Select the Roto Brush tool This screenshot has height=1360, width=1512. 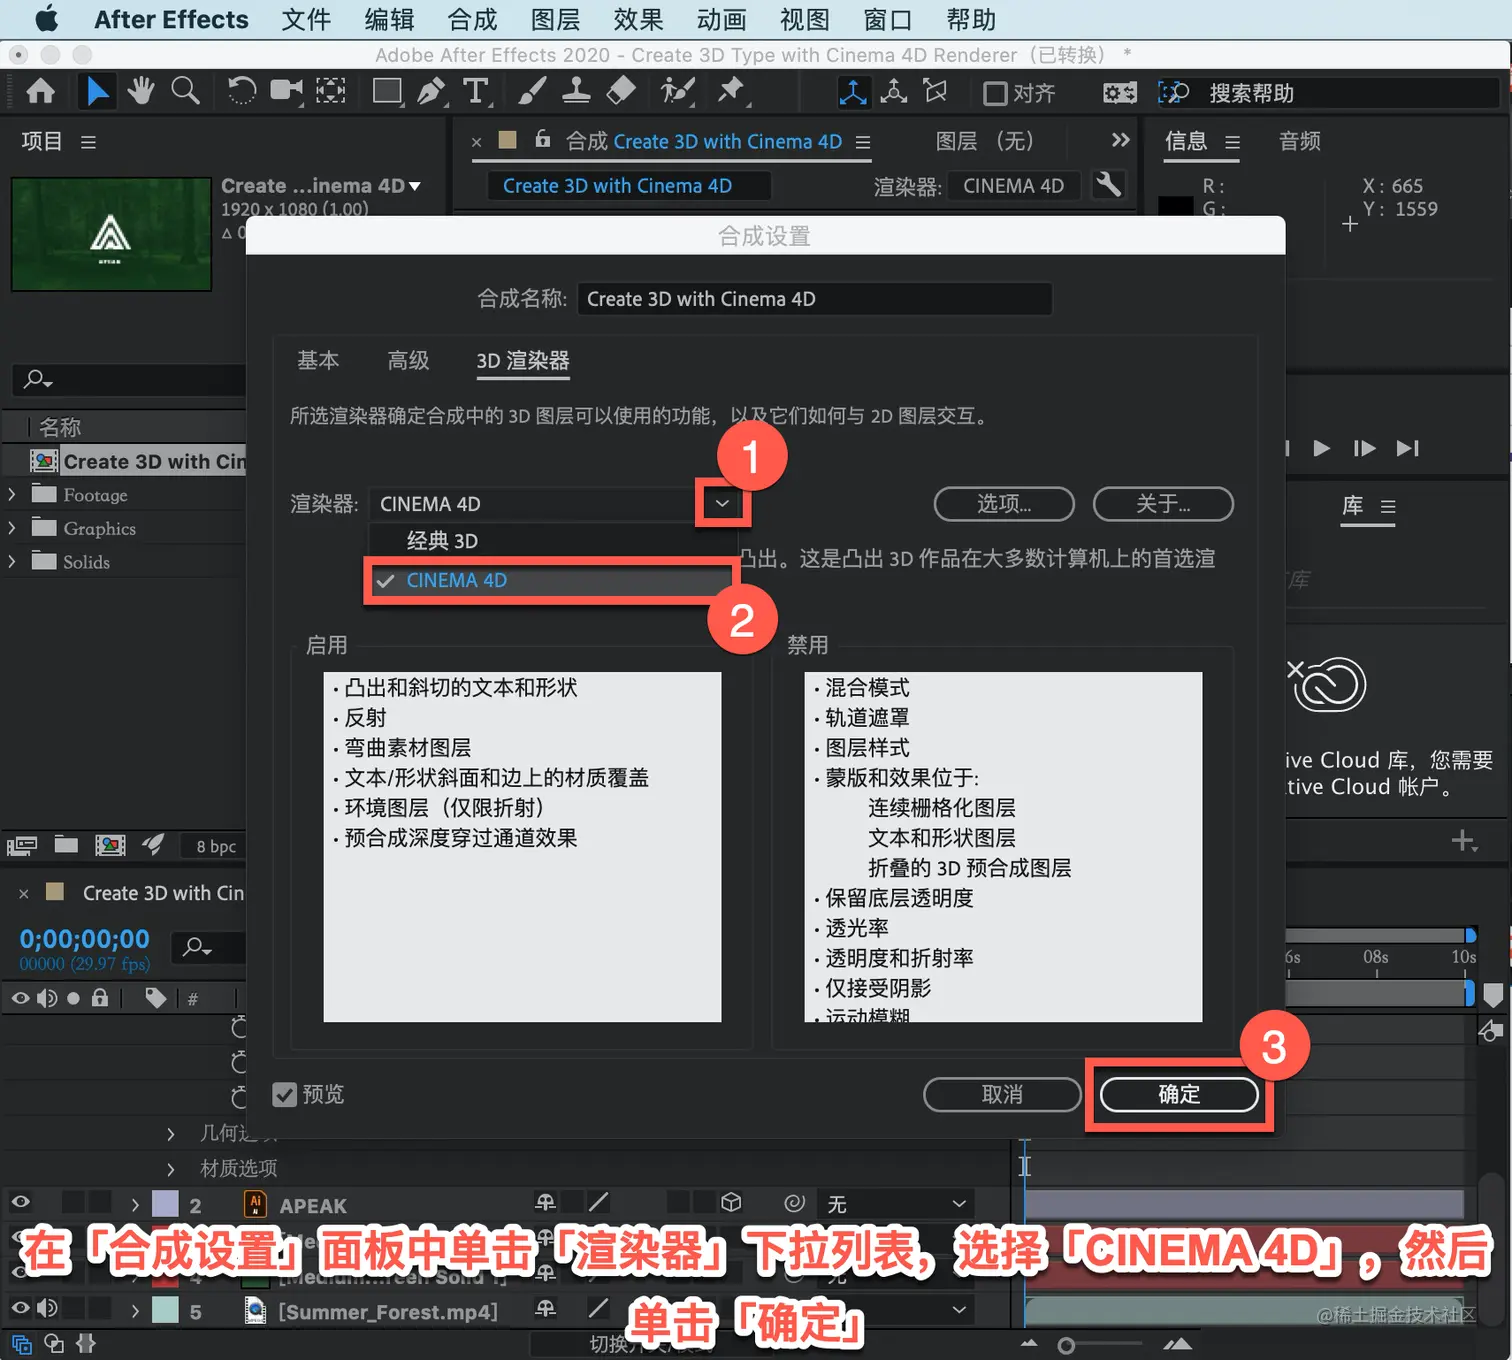(678, 92)
